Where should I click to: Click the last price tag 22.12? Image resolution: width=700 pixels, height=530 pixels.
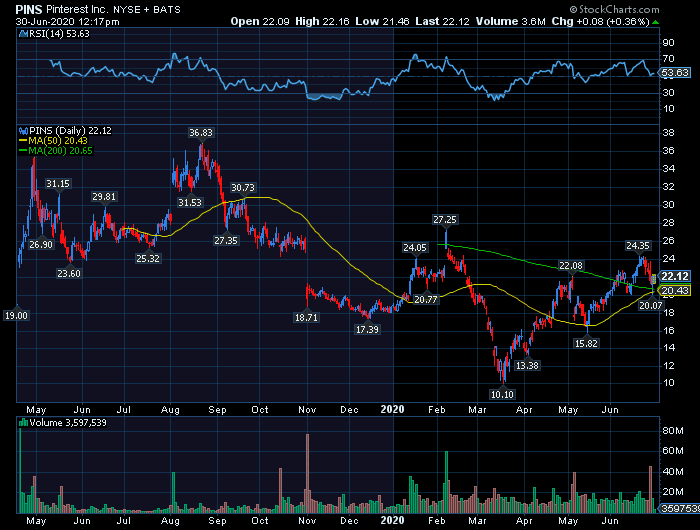pos(675,276)
